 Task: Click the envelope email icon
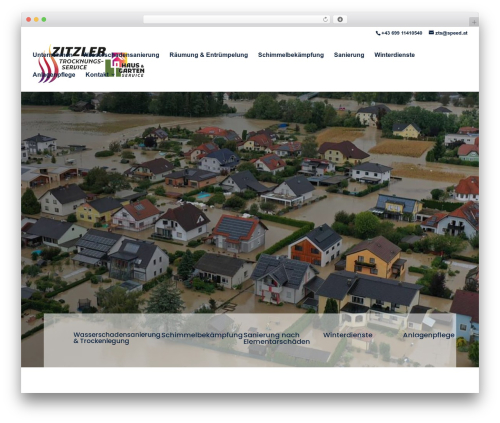(x=431, y=33)
